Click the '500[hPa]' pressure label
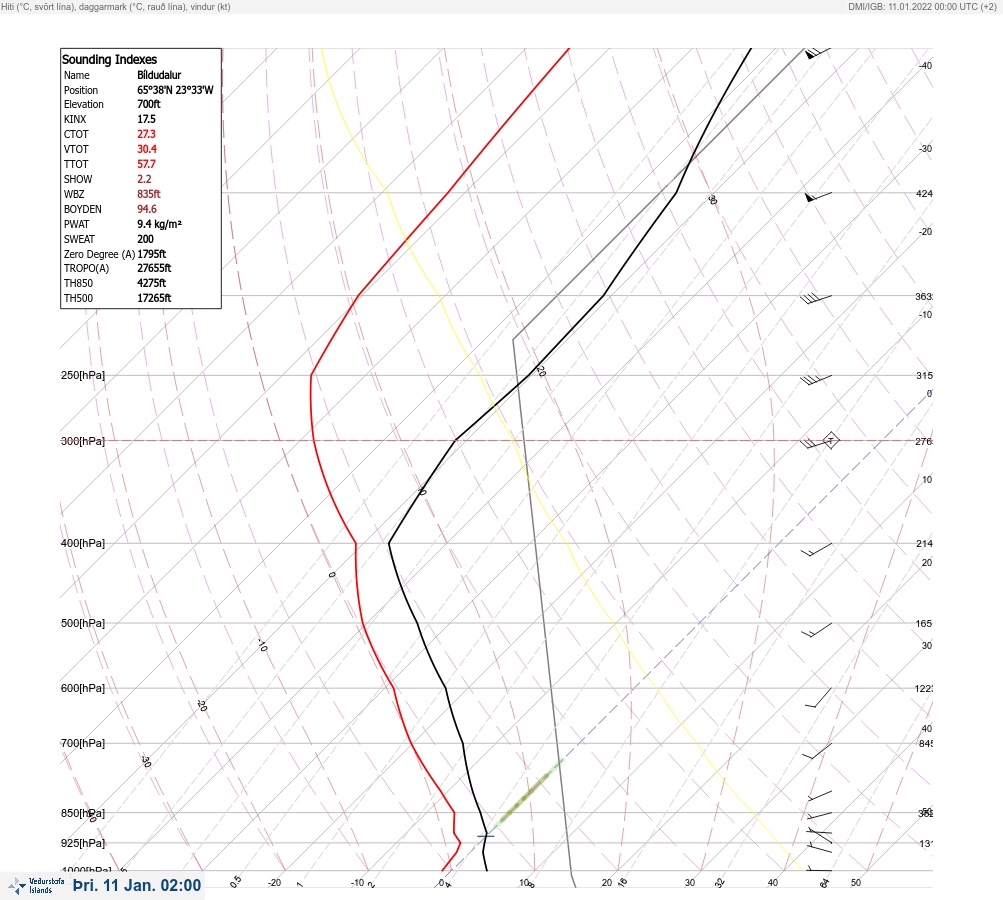This screenshot has width=1003, height=900. coord(83,623)
